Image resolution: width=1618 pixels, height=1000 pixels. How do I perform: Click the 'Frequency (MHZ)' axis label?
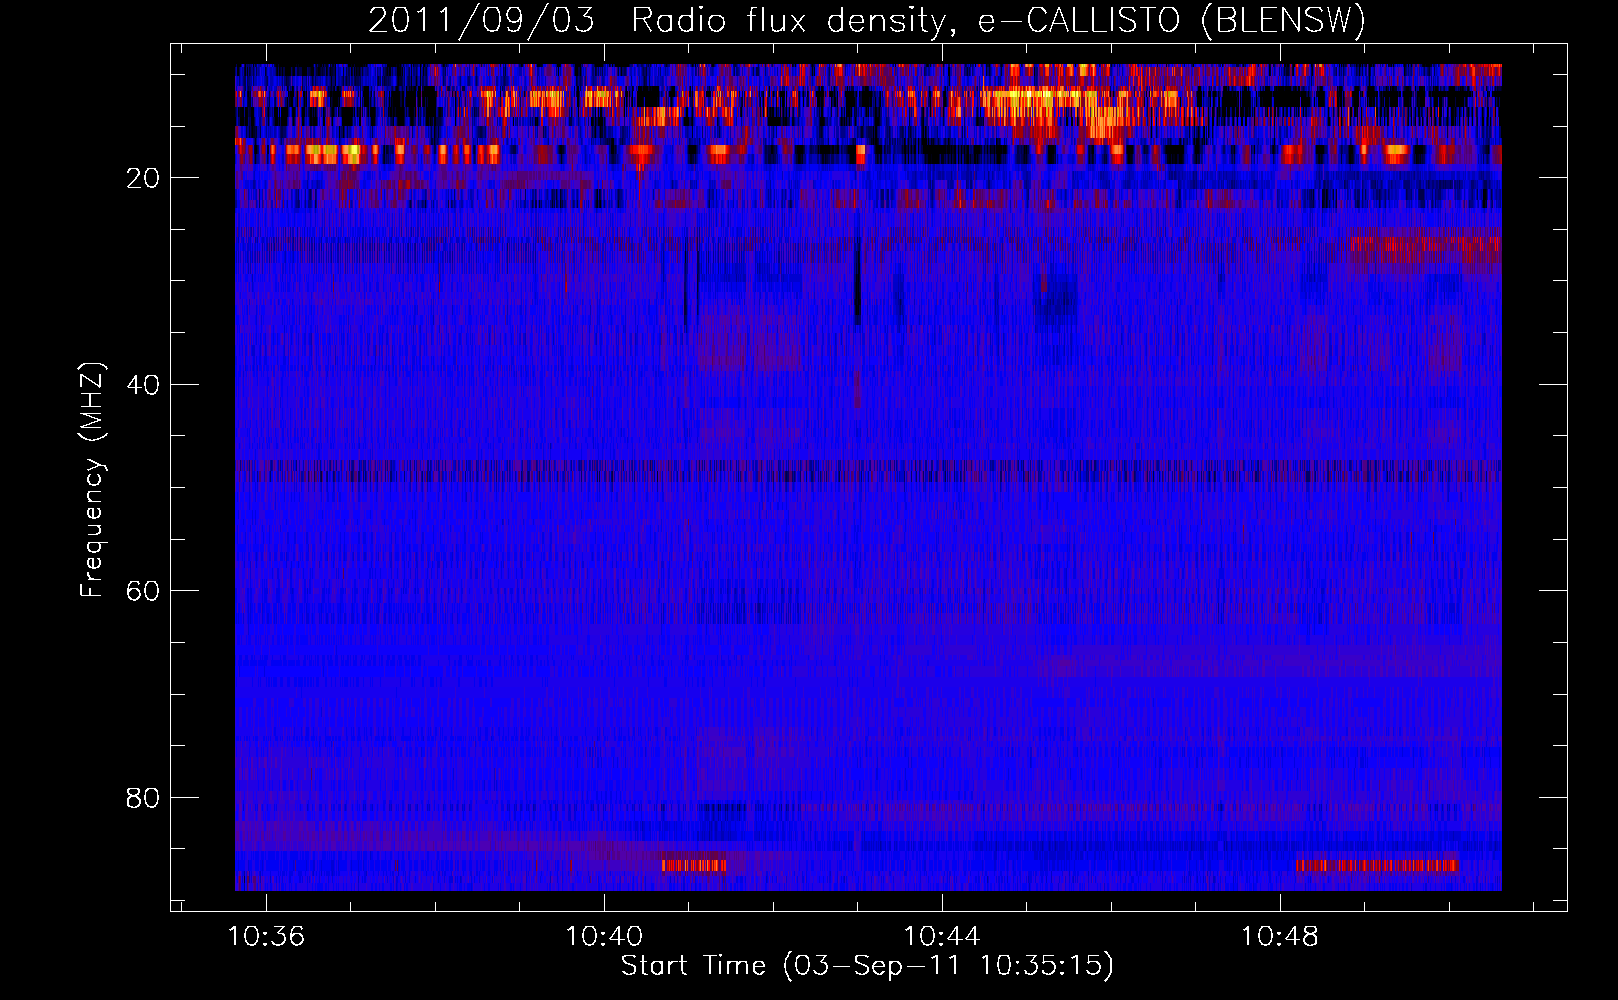point(92,480)
